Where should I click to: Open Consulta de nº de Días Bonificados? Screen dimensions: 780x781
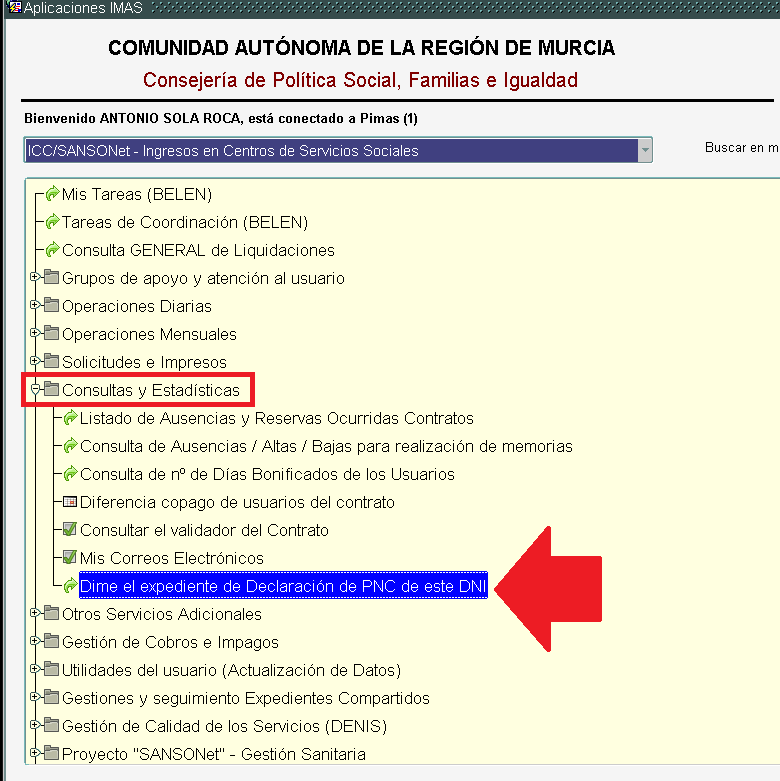pyautogui.click(x=267, y=474)
